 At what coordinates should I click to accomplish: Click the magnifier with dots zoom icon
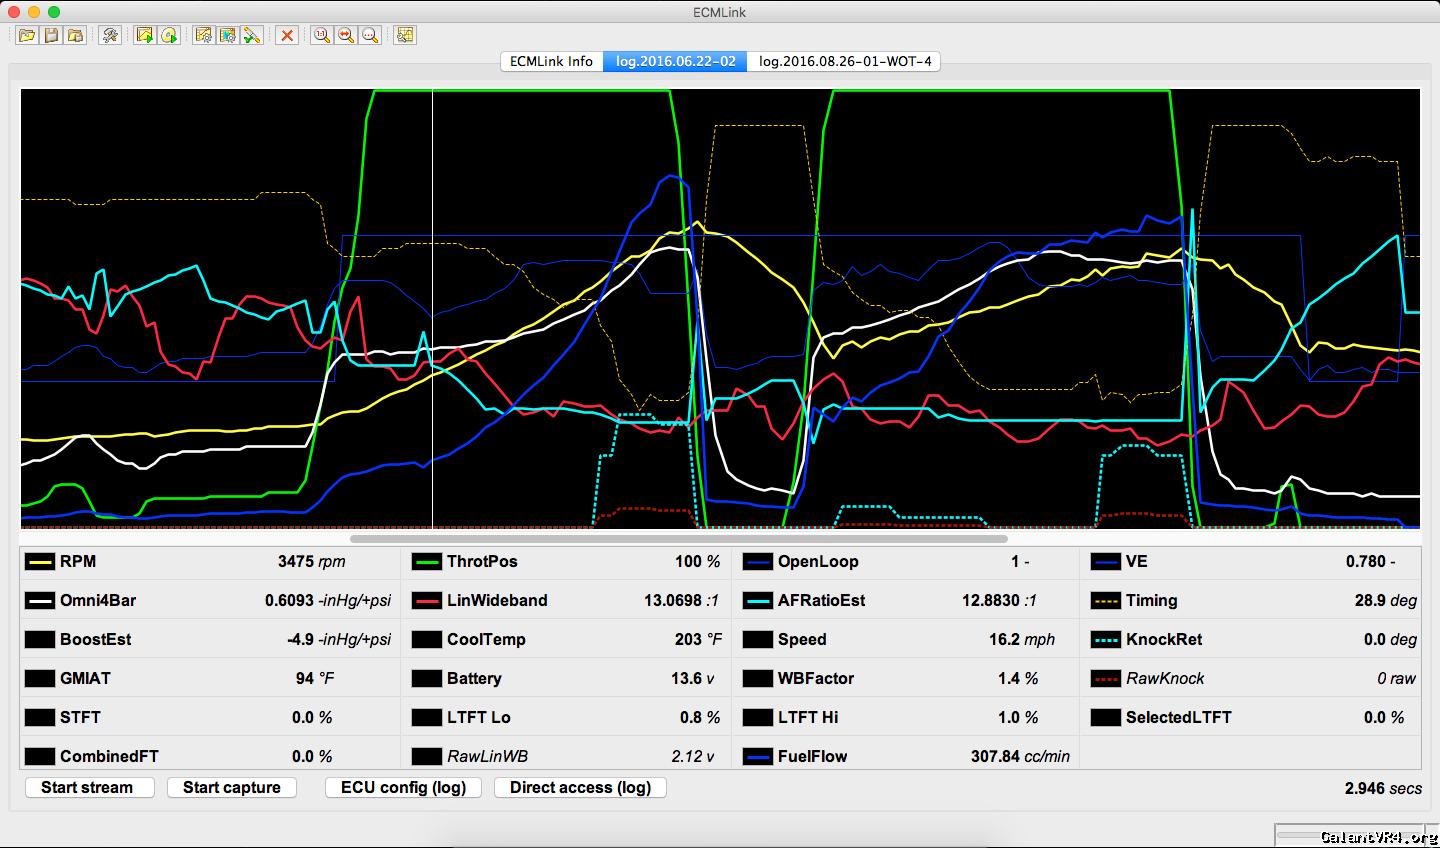click(x=370, y=35)
